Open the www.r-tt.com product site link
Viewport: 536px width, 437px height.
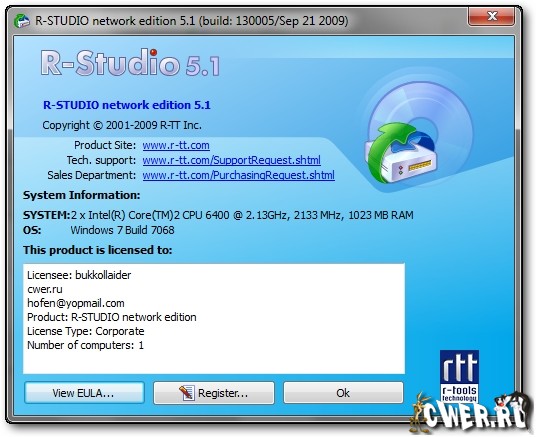(176, 145)
